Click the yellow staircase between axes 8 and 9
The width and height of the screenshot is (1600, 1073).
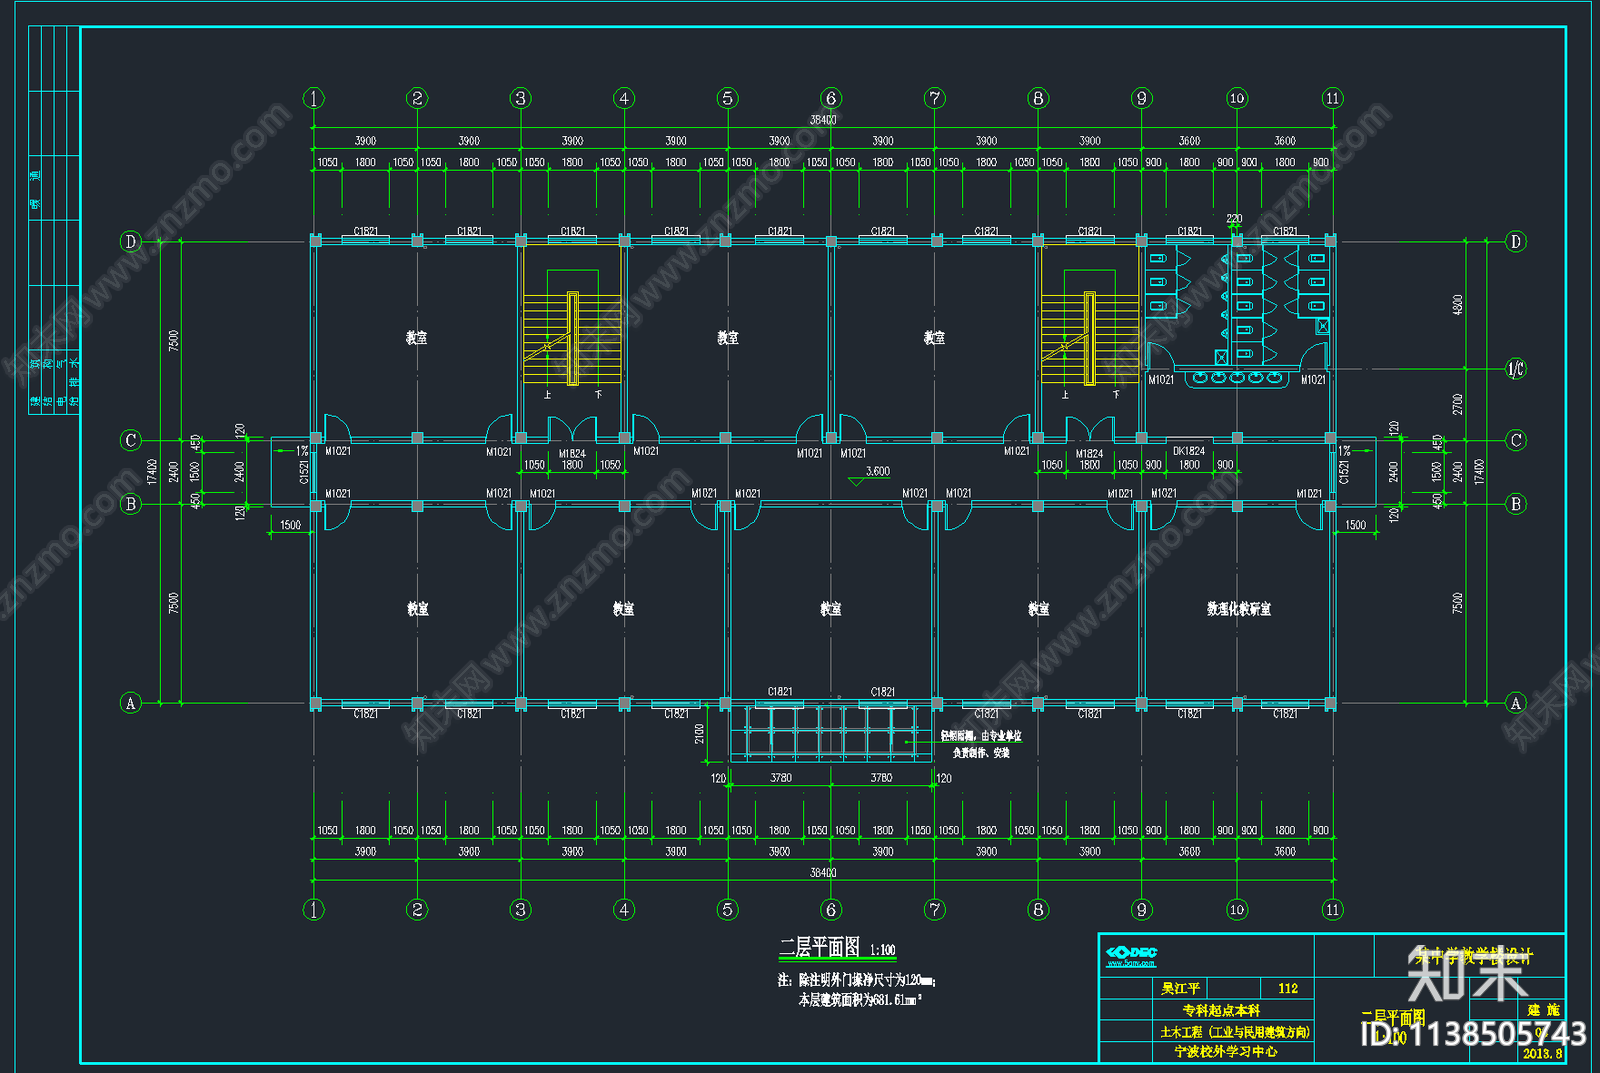point(1090,338)
